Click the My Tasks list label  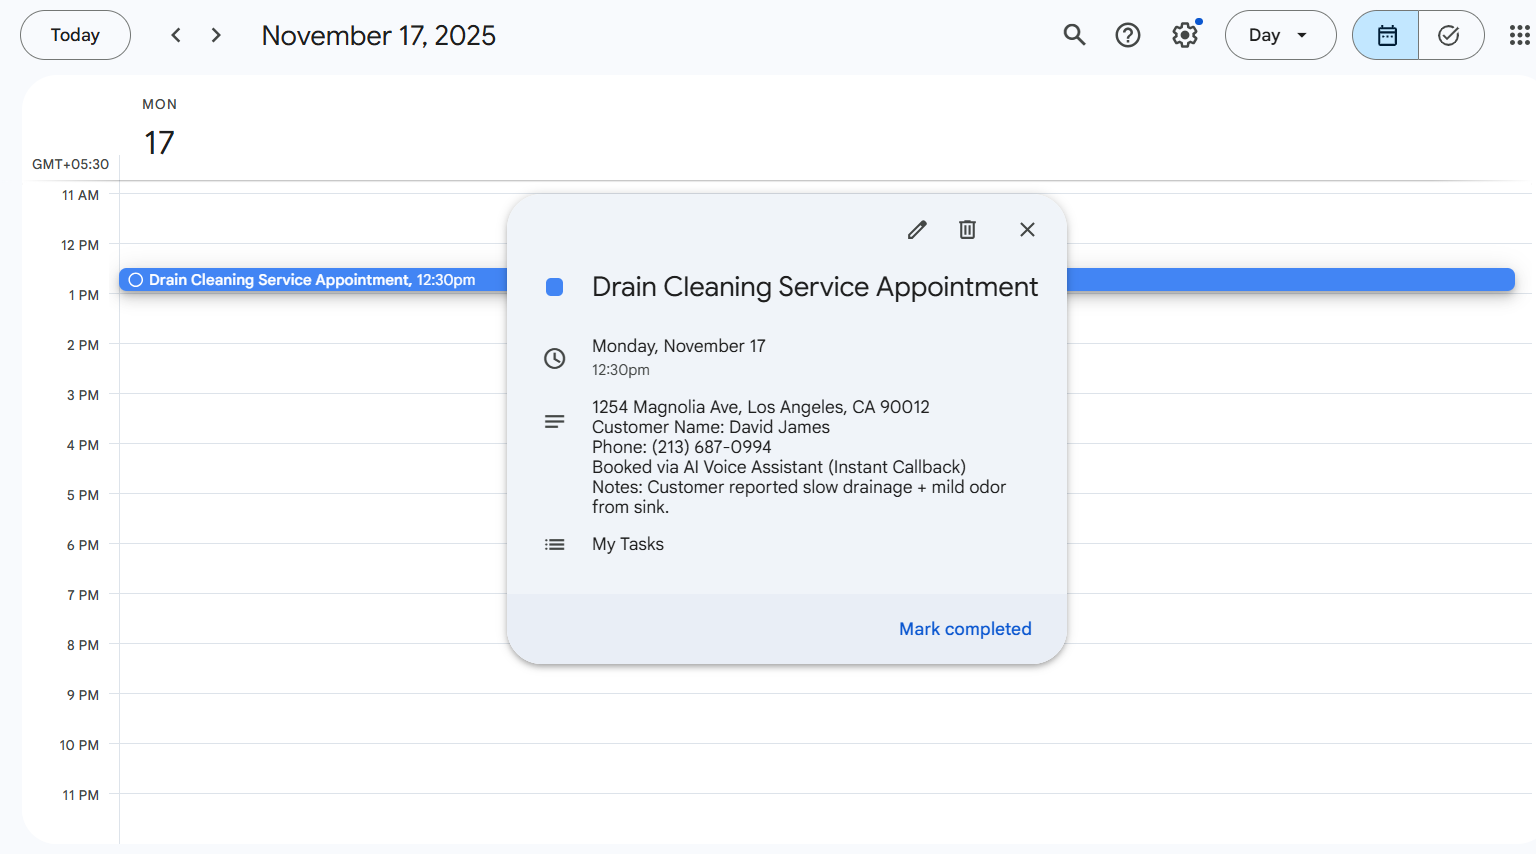click(627, 544)
